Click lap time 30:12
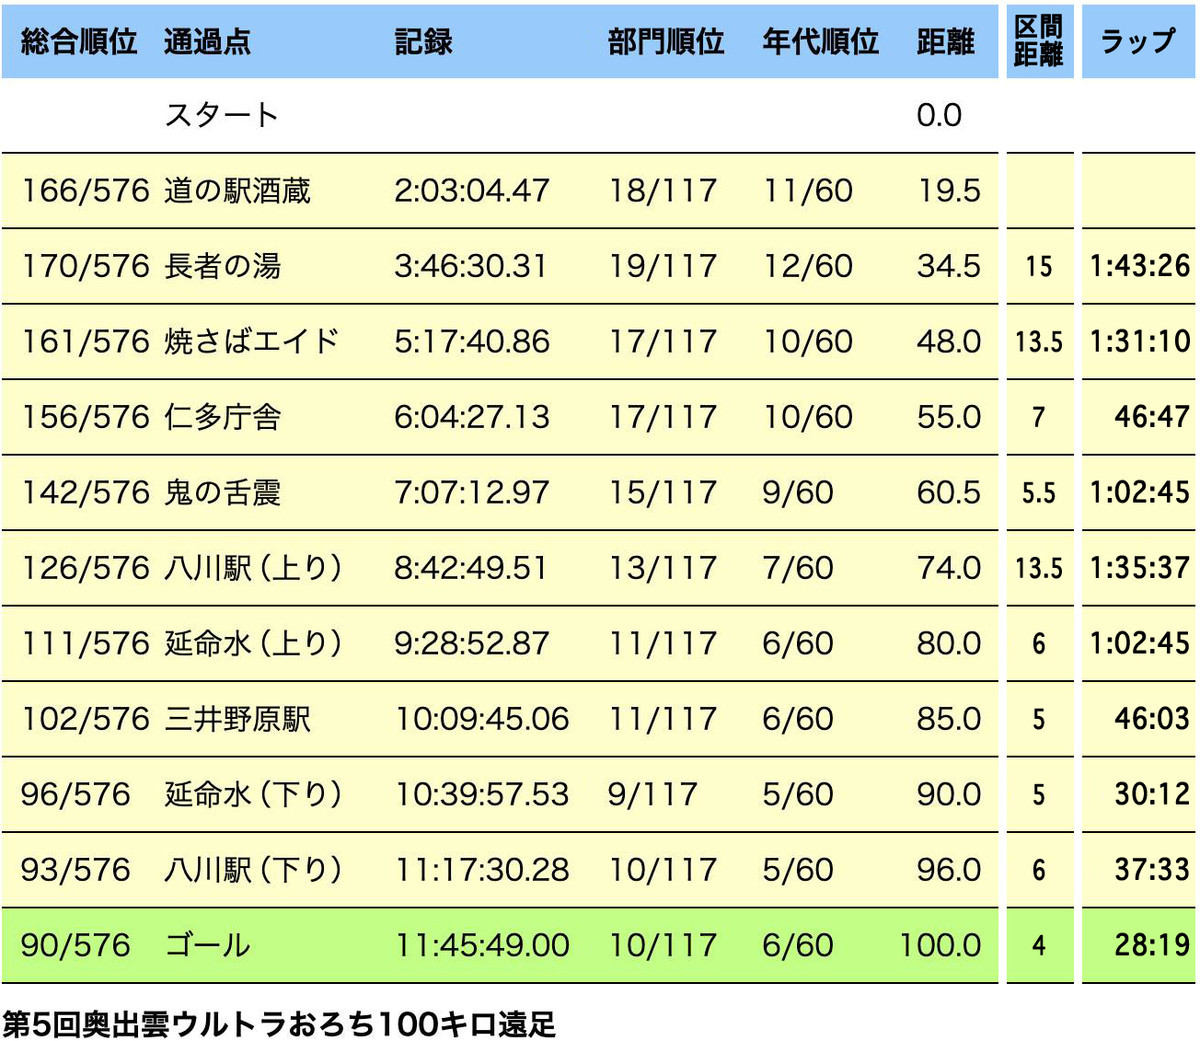 [x=1152, y=794]
